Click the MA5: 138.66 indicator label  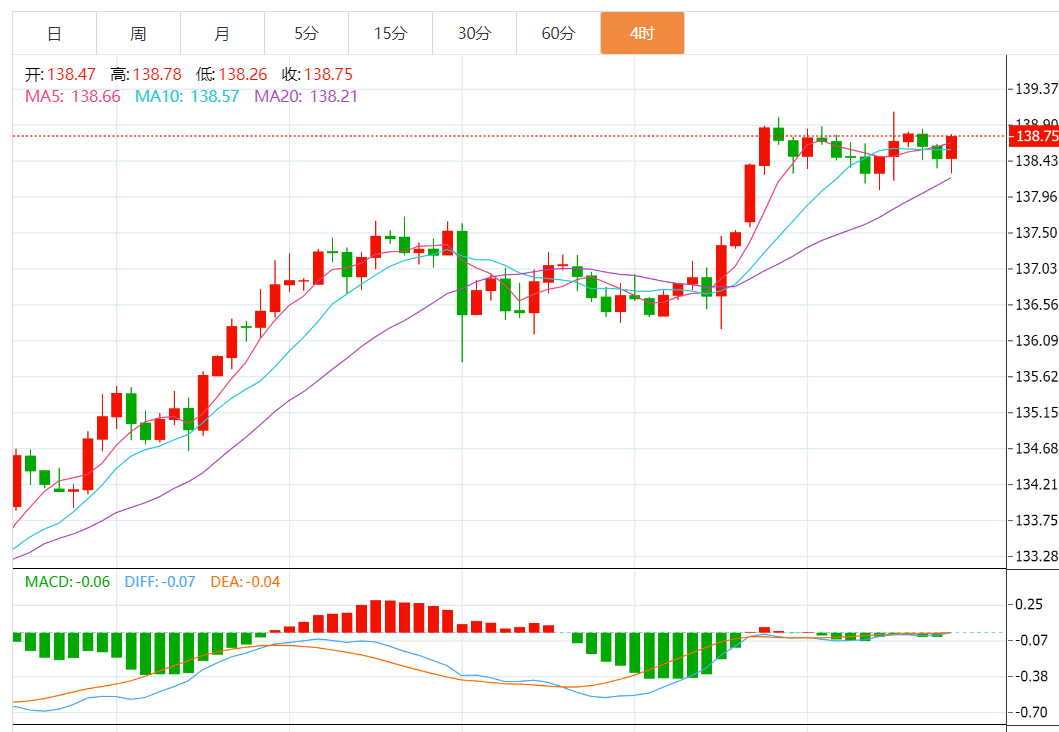click(x=72, y=96)
